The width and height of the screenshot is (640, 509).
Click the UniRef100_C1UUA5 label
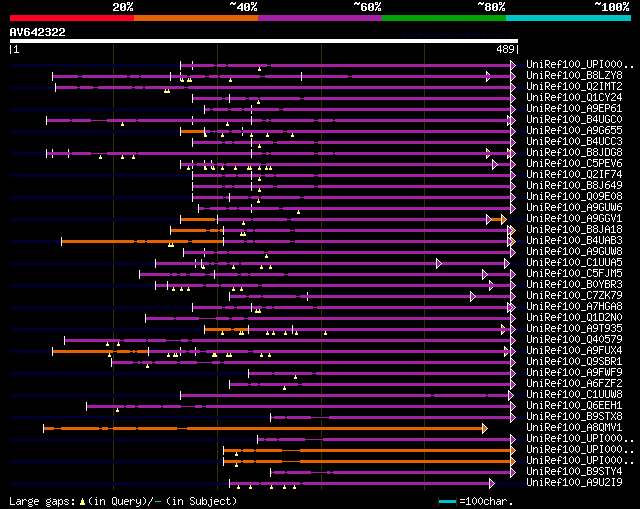(574, 263)
